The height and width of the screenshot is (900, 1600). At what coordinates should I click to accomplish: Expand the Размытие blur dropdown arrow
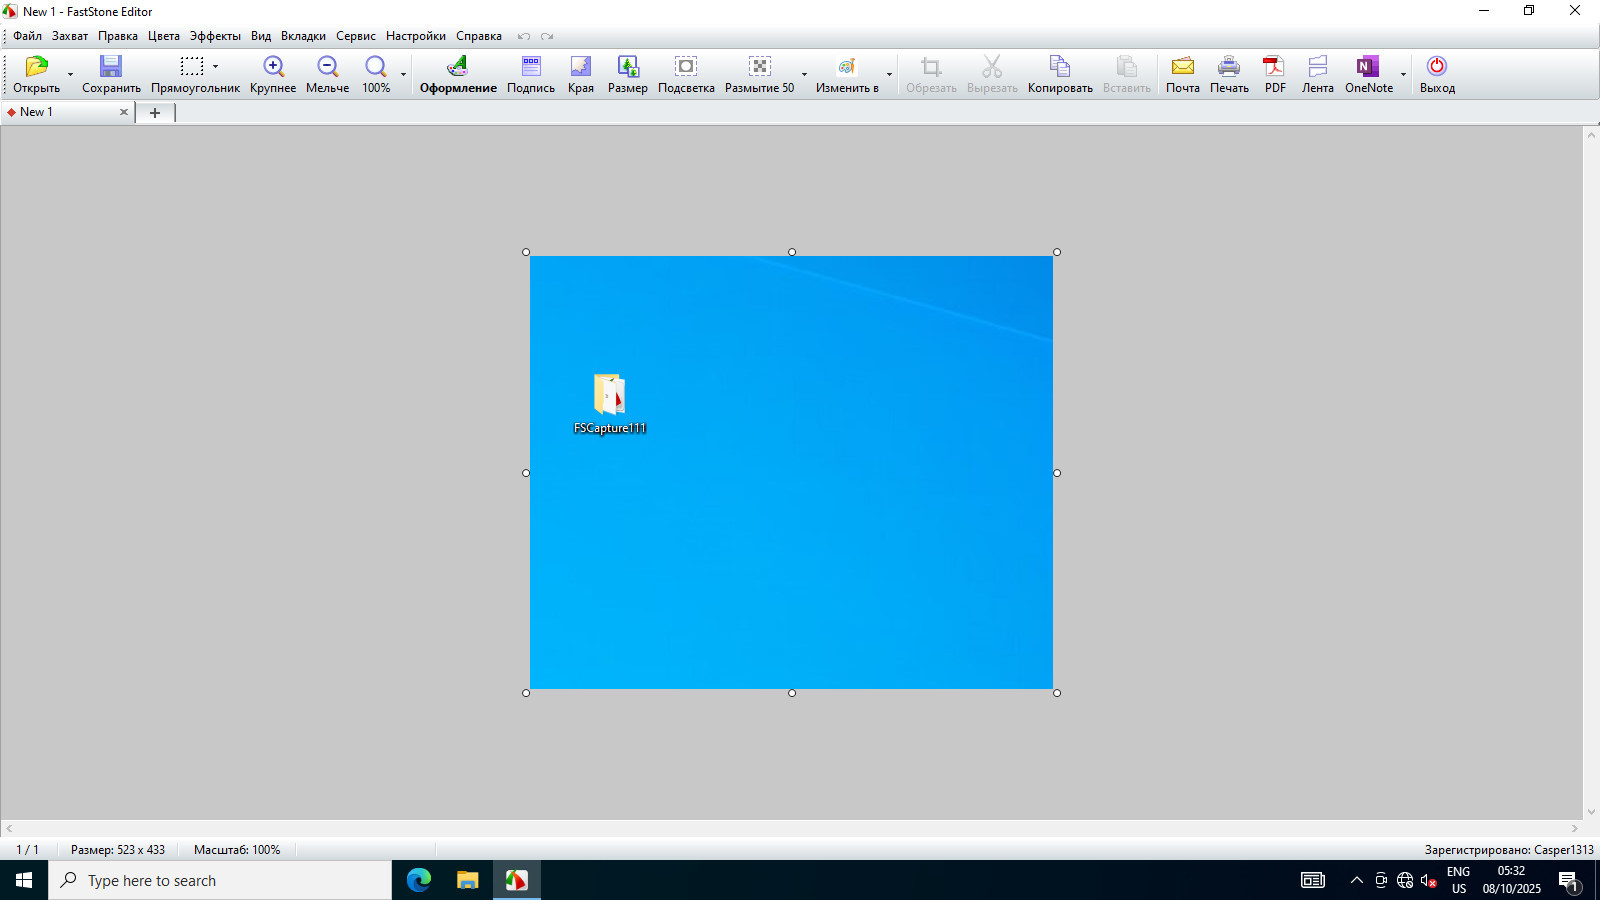click(804, 75)
